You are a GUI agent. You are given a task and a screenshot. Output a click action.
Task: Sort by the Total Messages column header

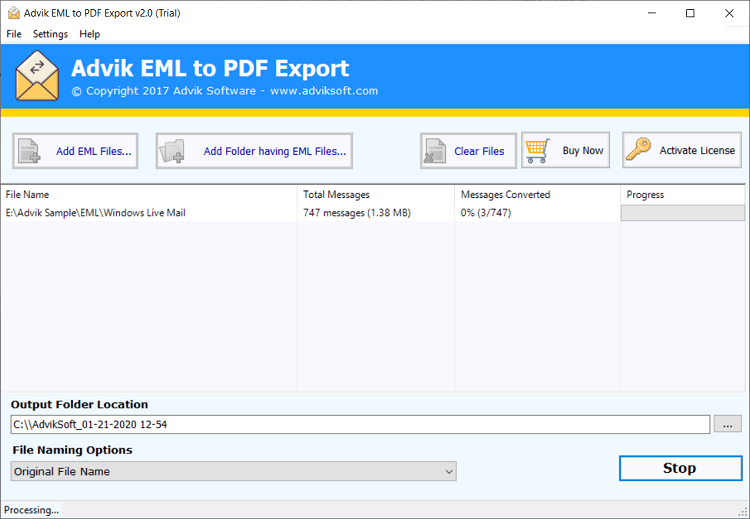click(x=376, y=195)
